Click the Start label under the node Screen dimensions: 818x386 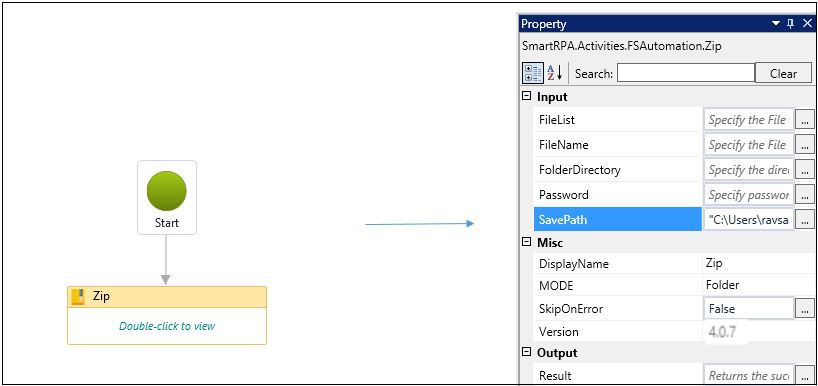coord(166,223)
